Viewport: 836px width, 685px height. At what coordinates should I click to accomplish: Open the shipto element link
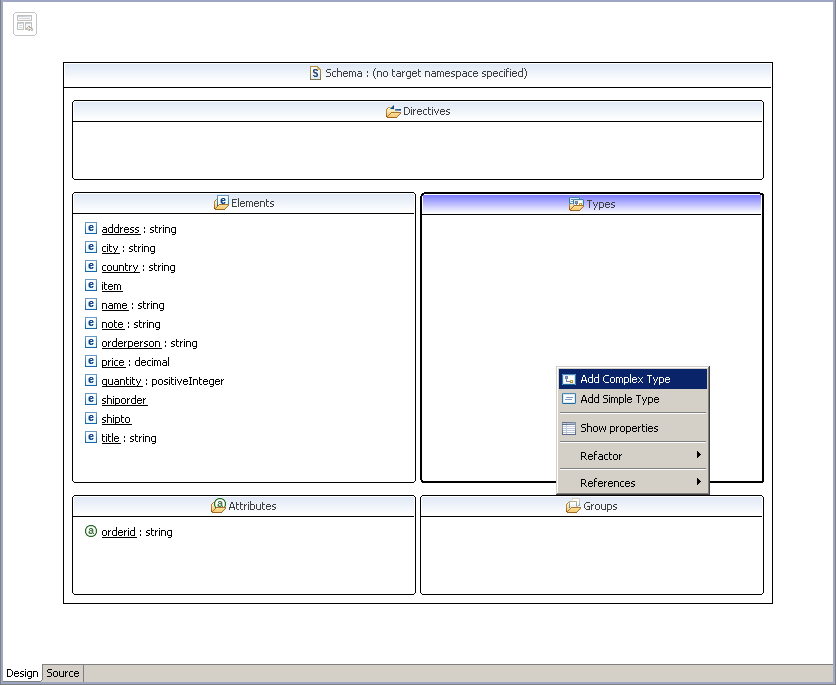tap(116, 419)
